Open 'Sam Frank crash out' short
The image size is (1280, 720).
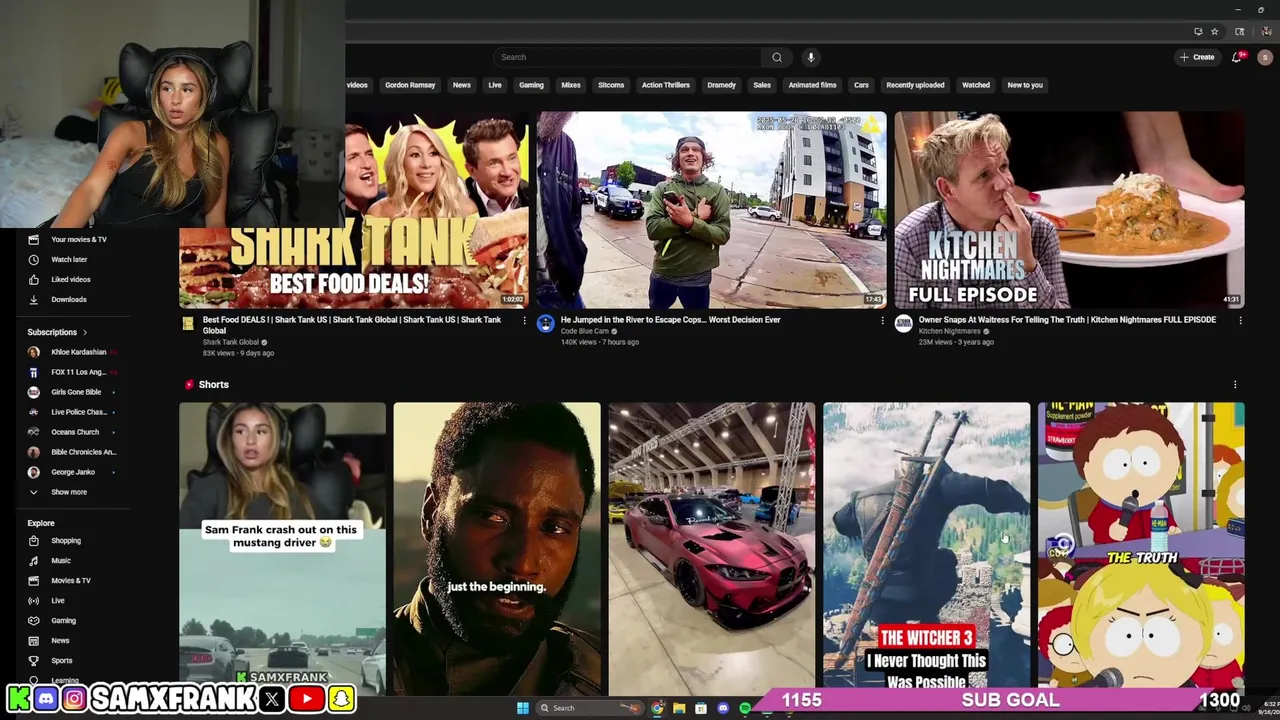282,548
